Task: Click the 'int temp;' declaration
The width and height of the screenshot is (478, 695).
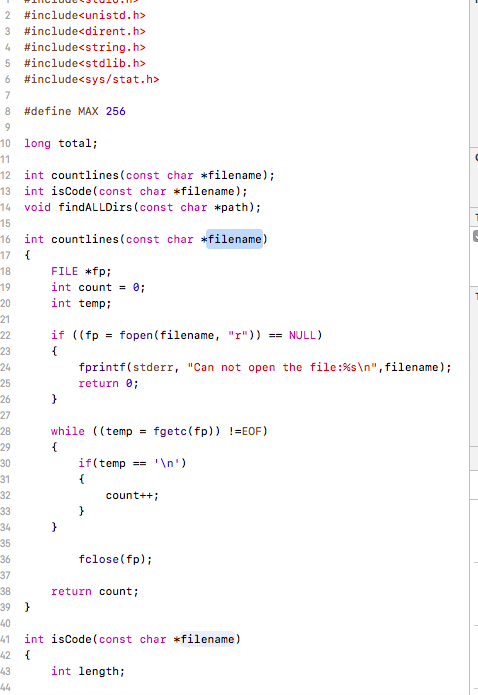Action: [81, 304]
